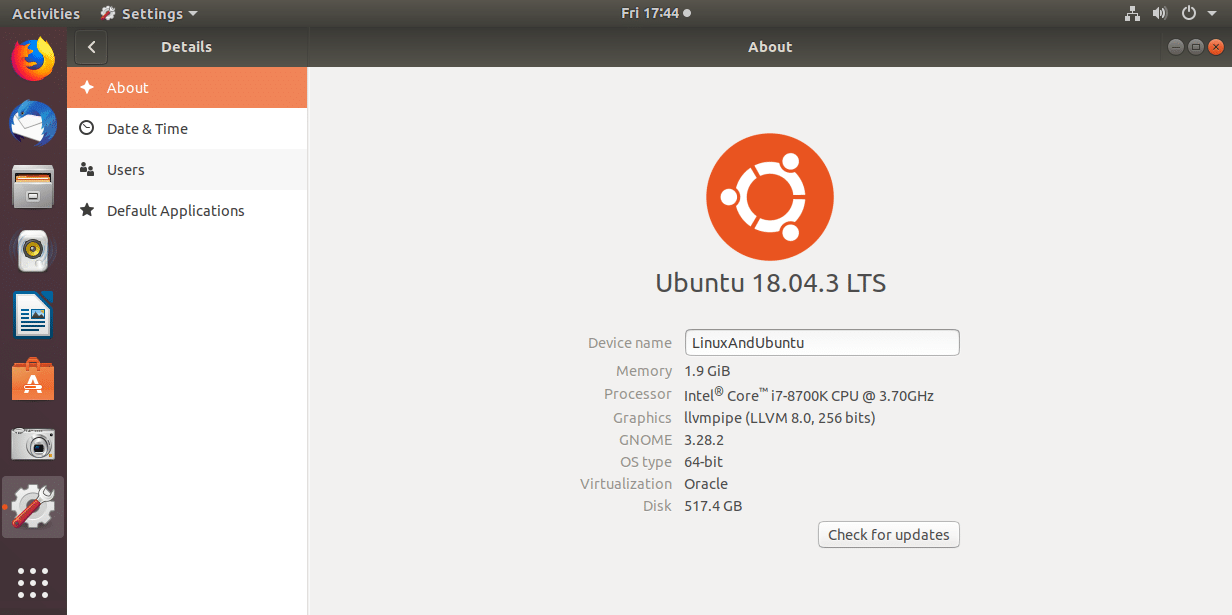
Task: Show all applications grid
Action: tap(33, 583)
